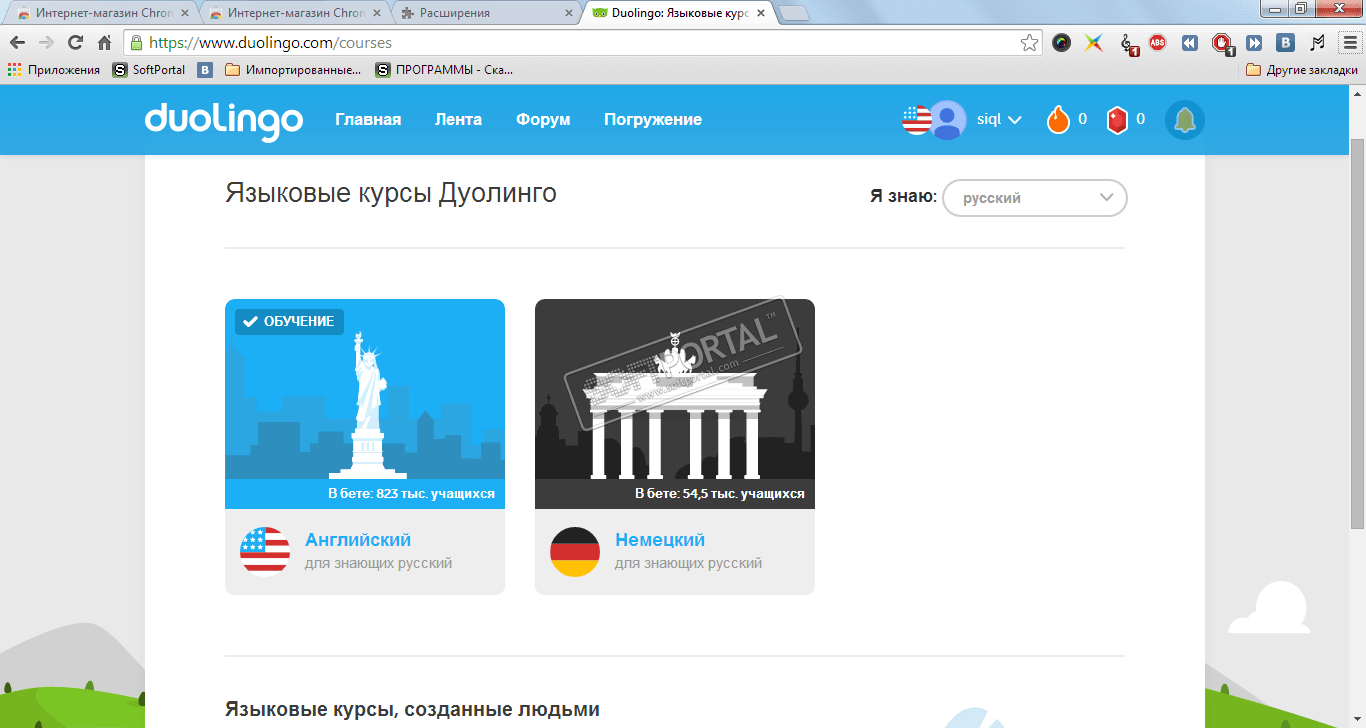This screenshot has height=728, width=1366.
Task: Reload the Duolingo page
Action: click(75, 43)
